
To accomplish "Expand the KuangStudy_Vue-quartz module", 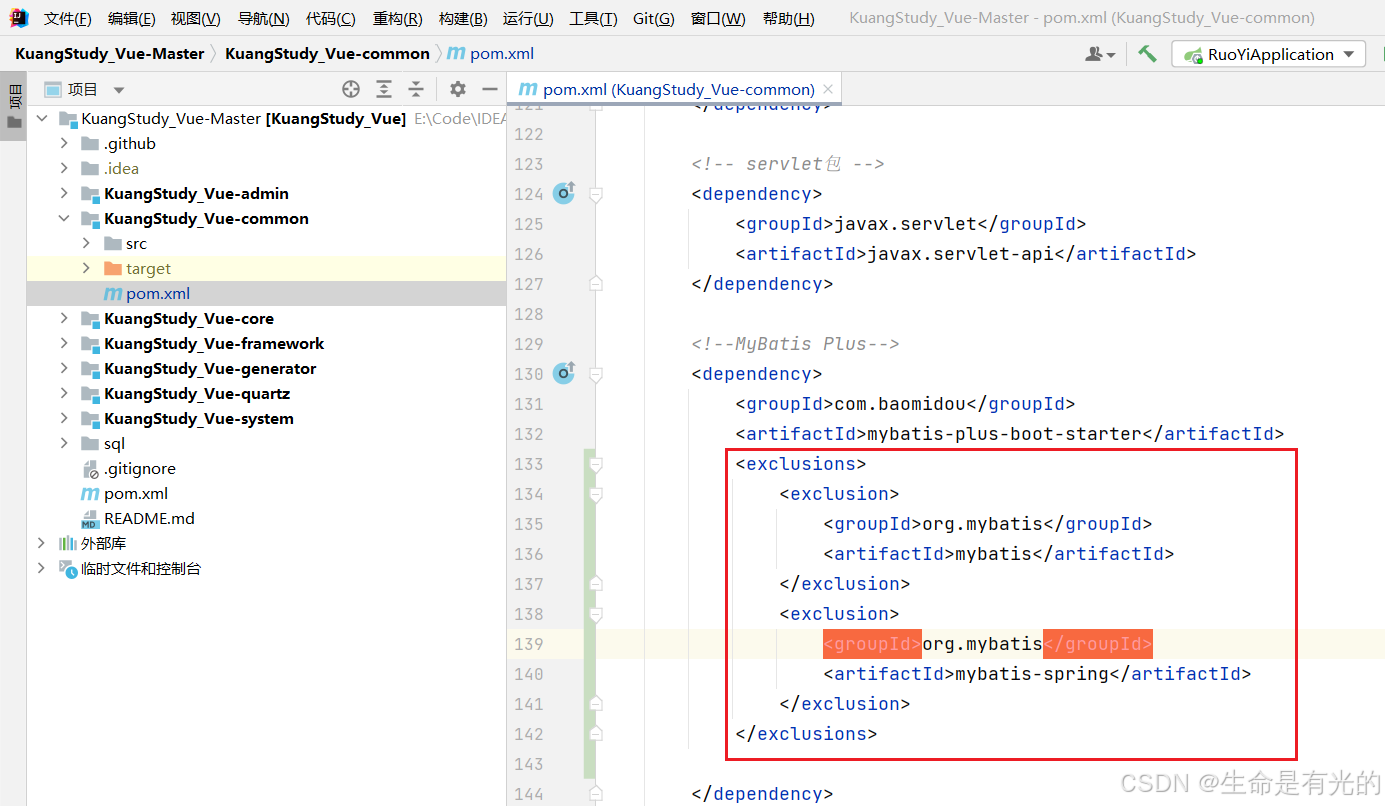I will tap(64, 394).
